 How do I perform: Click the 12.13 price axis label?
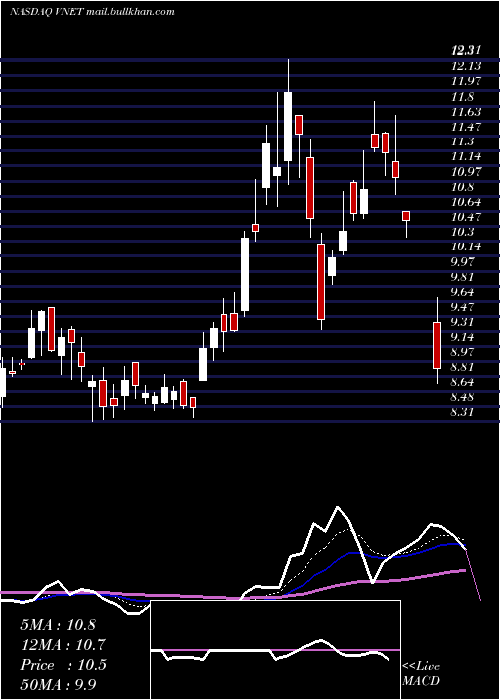click(x=466, y=67)
